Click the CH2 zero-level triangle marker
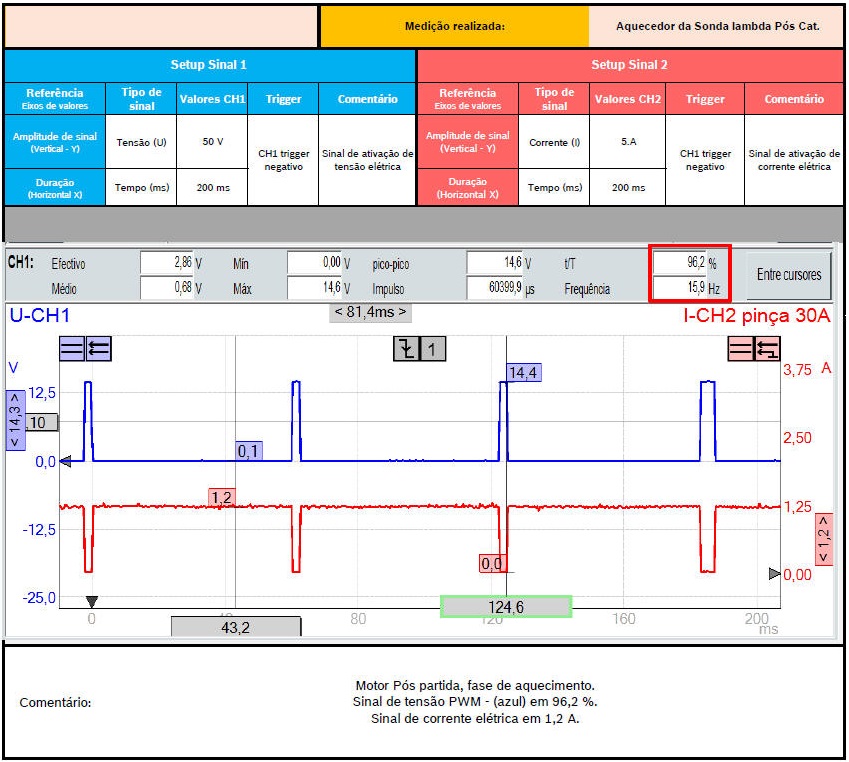This screenshot has height=762, width=849. (774, 574)
